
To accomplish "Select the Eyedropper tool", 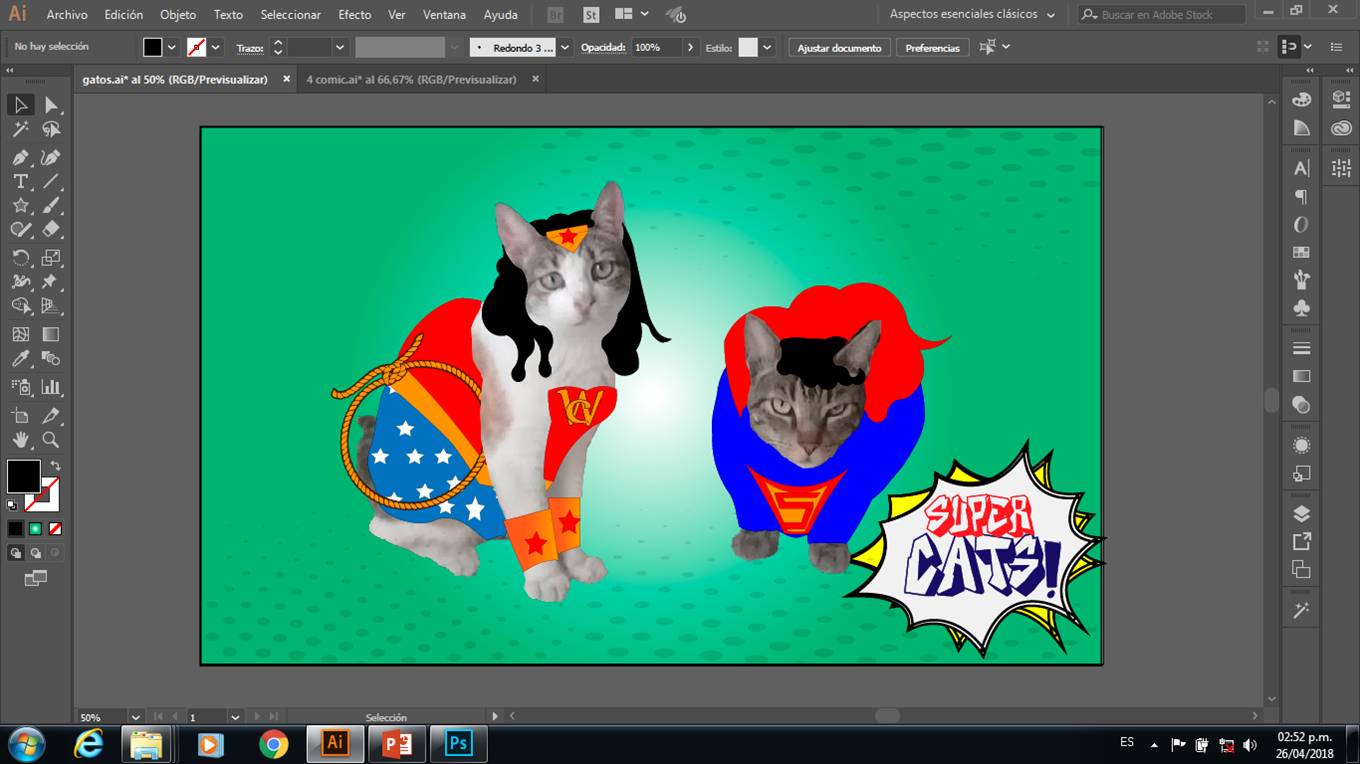I will pyautogui.click(x=20, y=359).
